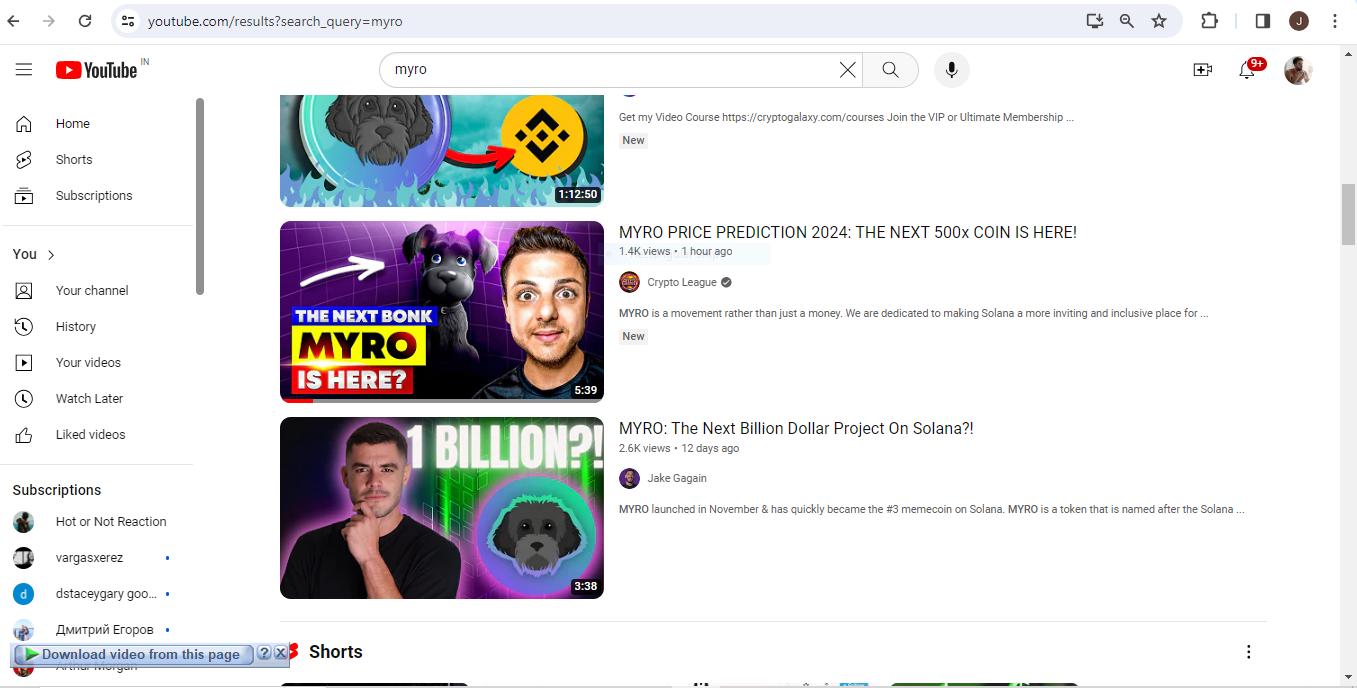Click the Crypto League New badge
1357x688 pixels.
point(634,337)
